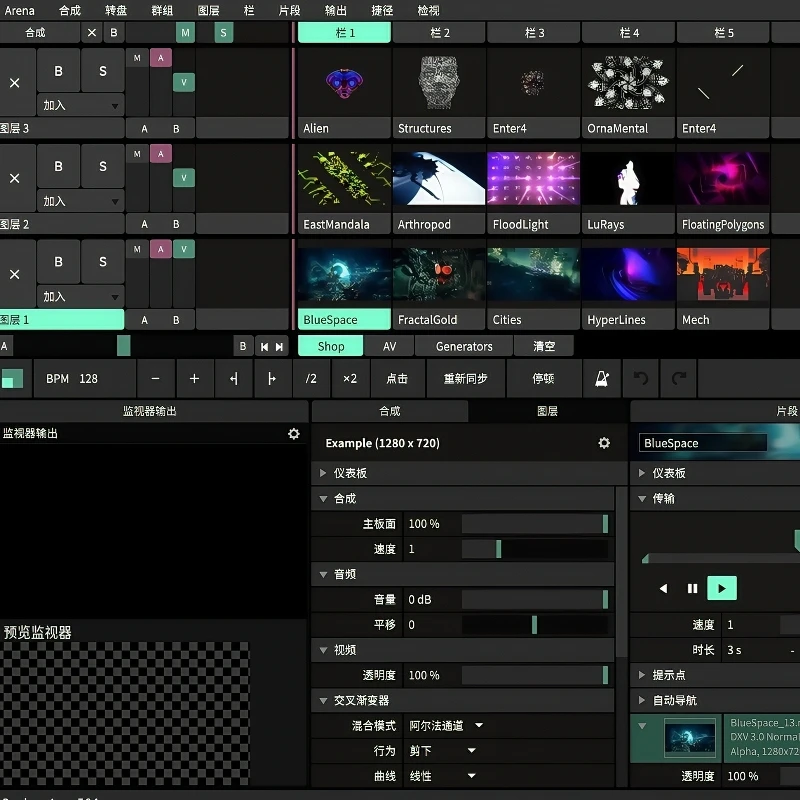Toggle Bypass on layer 1
Viewport: 800px width, 800px height.
[x=58, y=262]
